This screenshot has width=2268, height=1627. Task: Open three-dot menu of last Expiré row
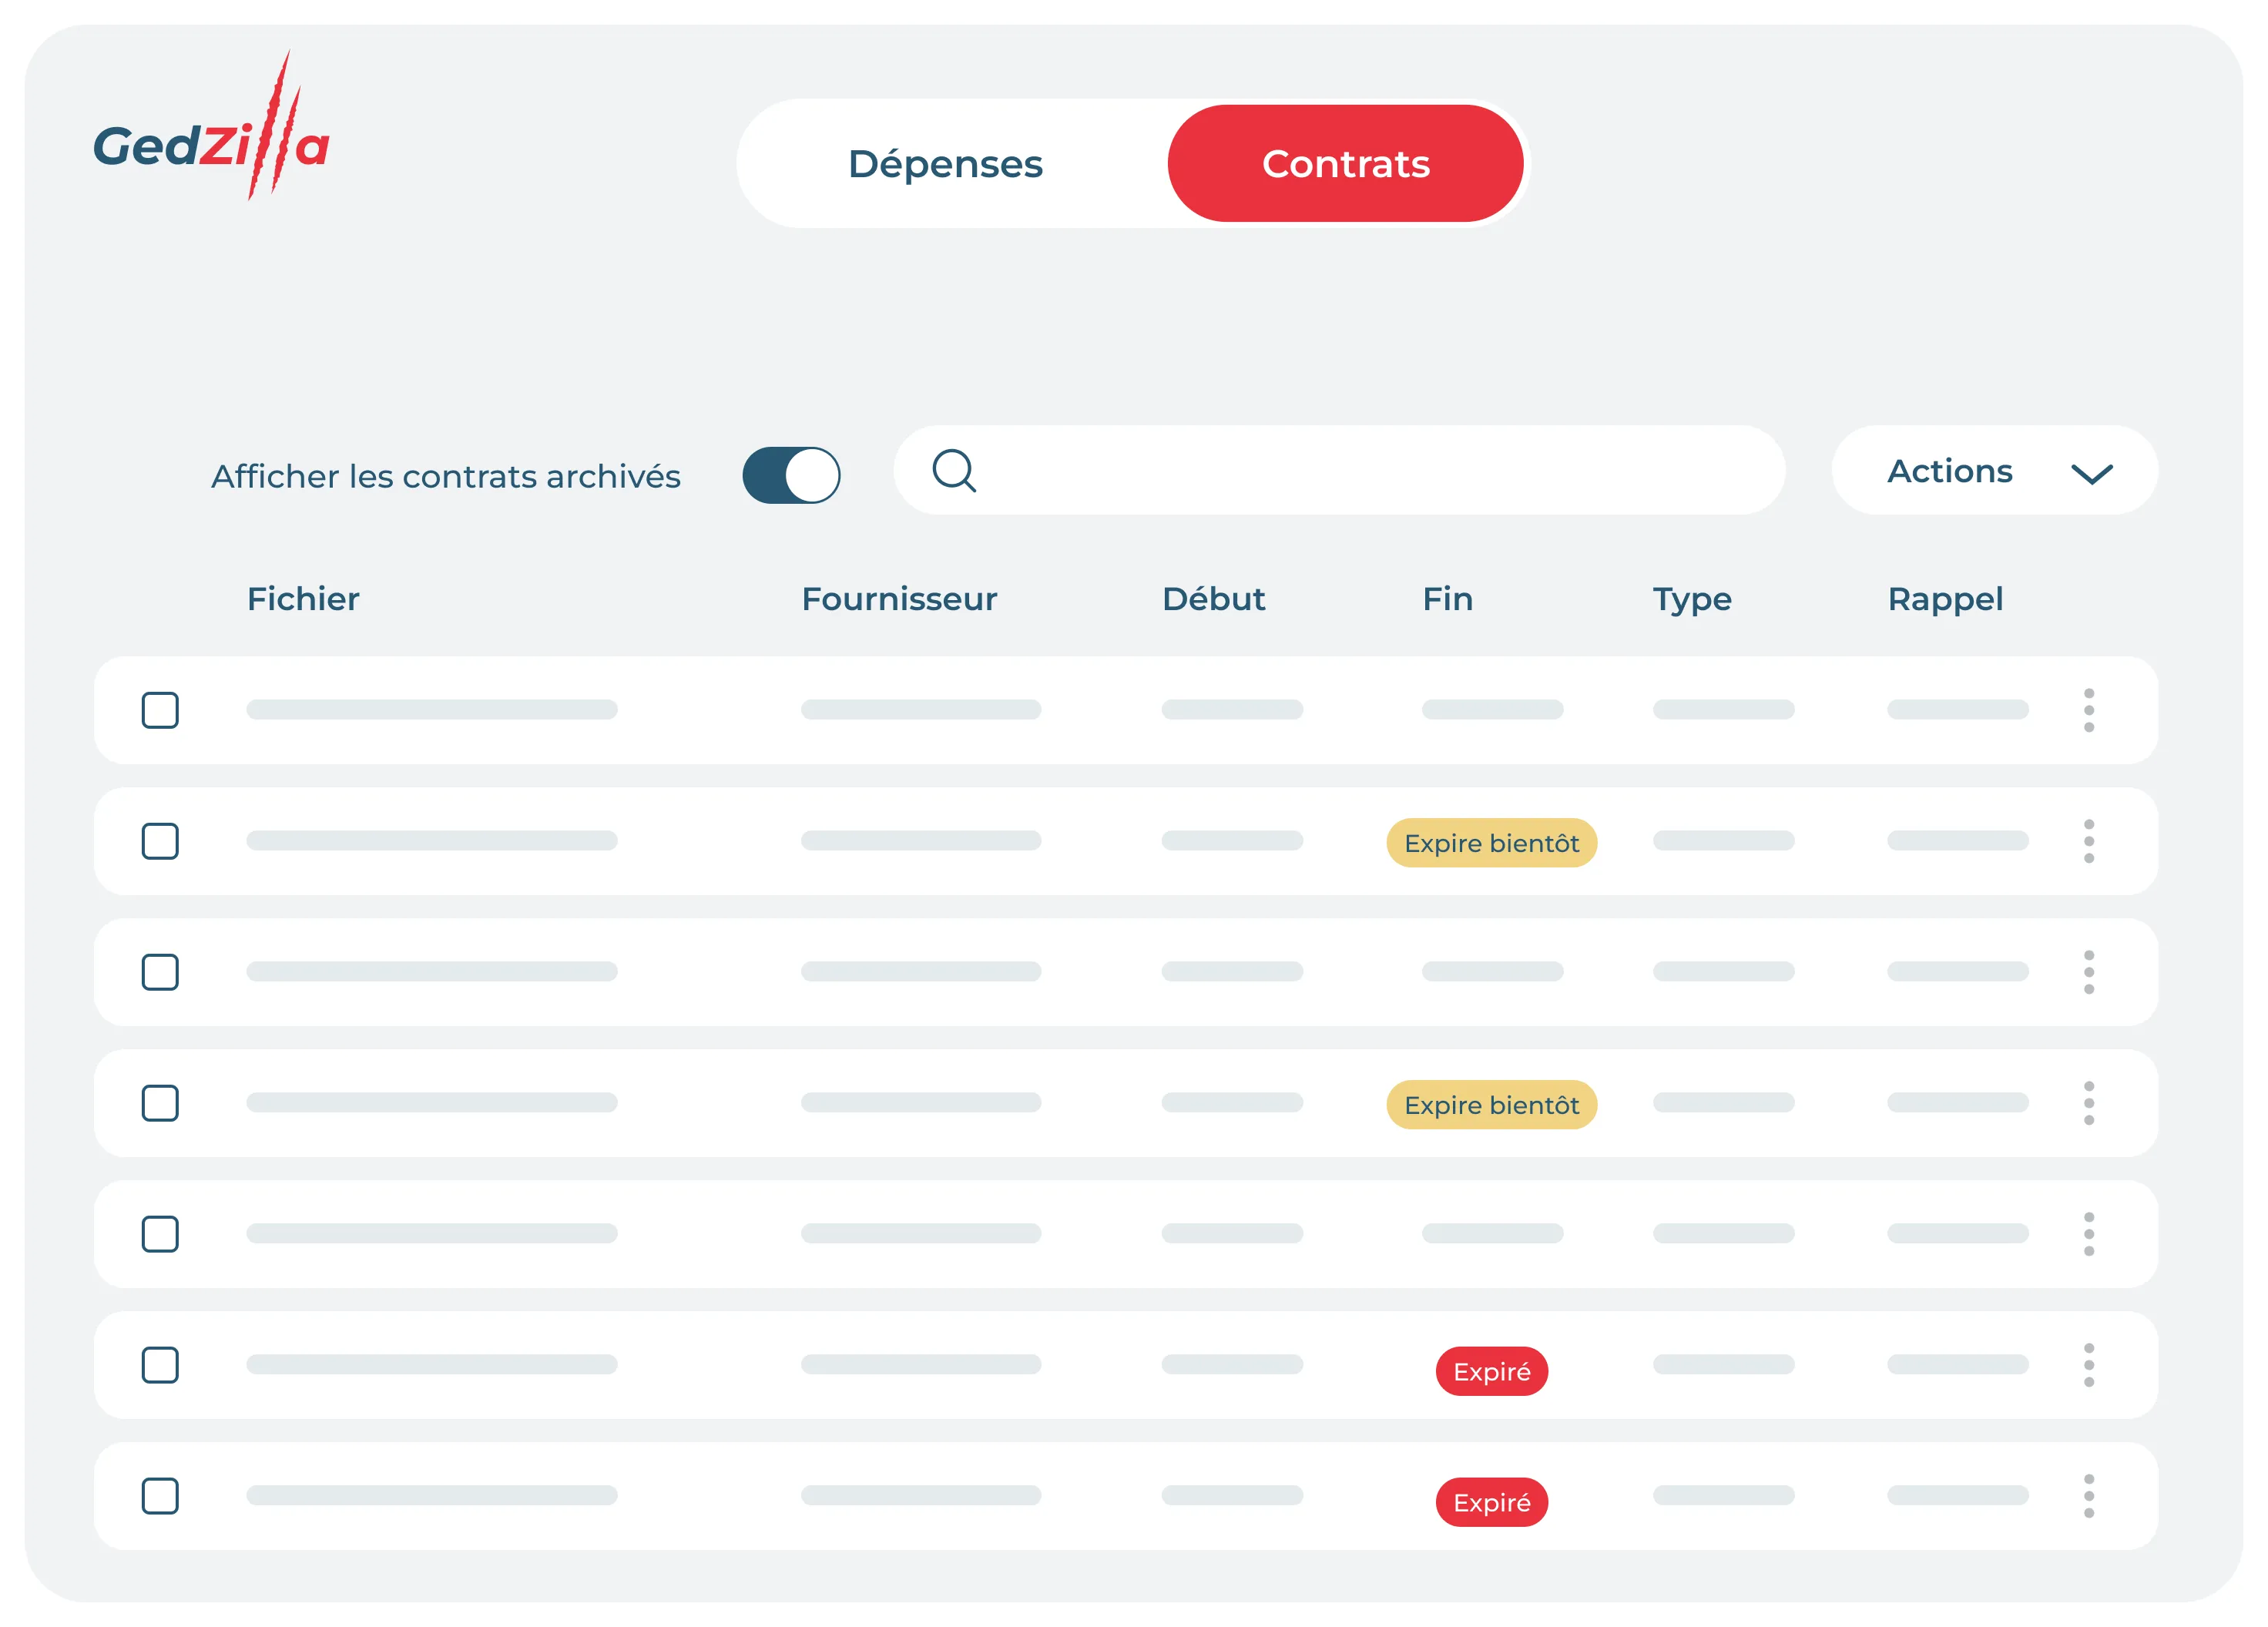[2089, 1496]
